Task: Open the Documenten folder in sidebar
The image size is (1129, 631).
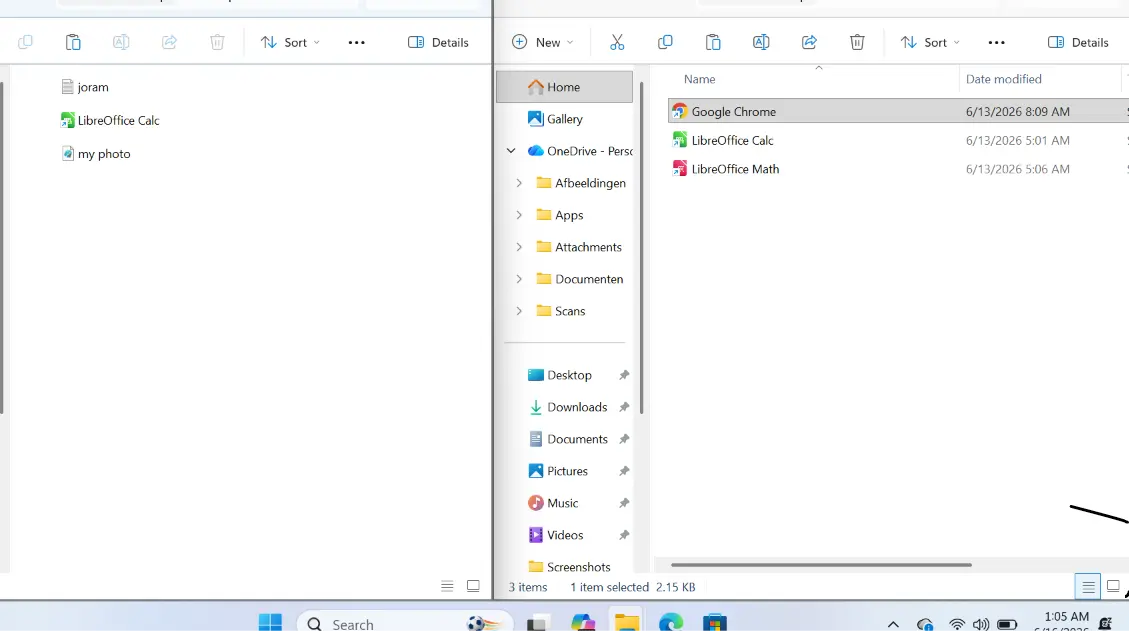Action: (580, 279)
